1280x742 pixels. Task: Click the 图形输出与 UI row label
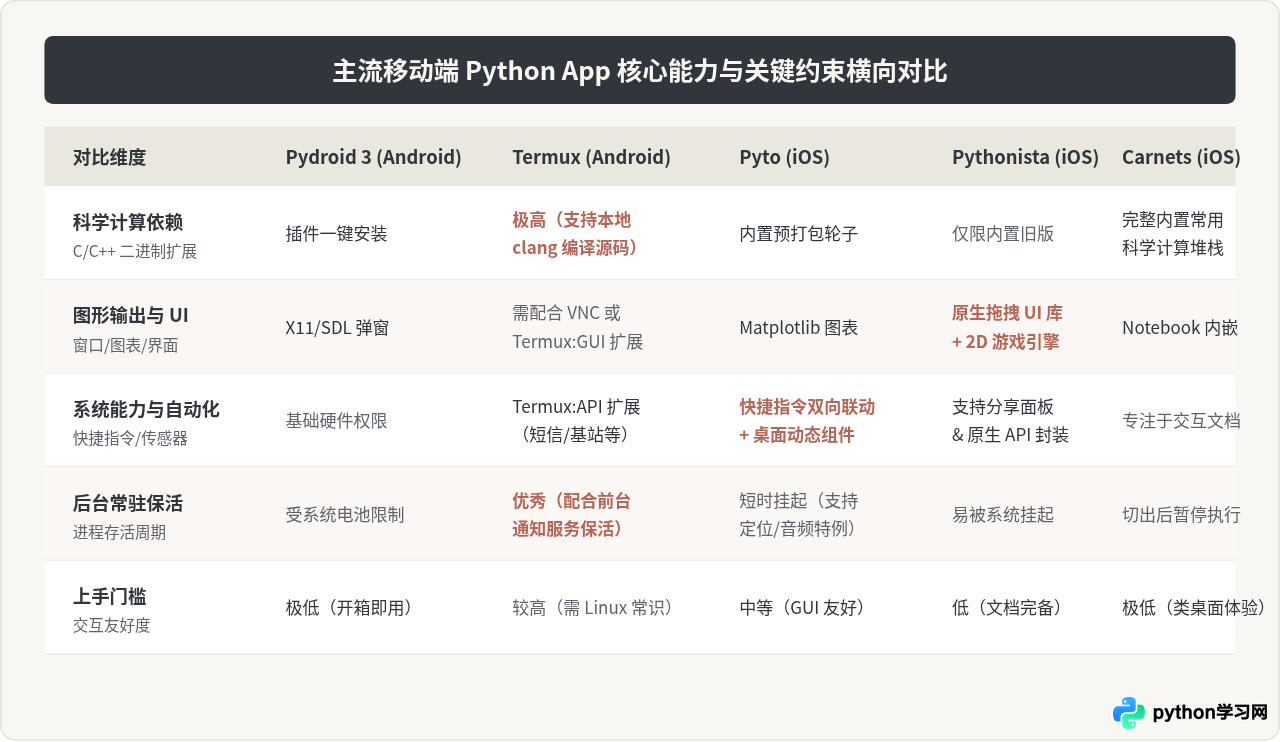[x=131, y=316]
